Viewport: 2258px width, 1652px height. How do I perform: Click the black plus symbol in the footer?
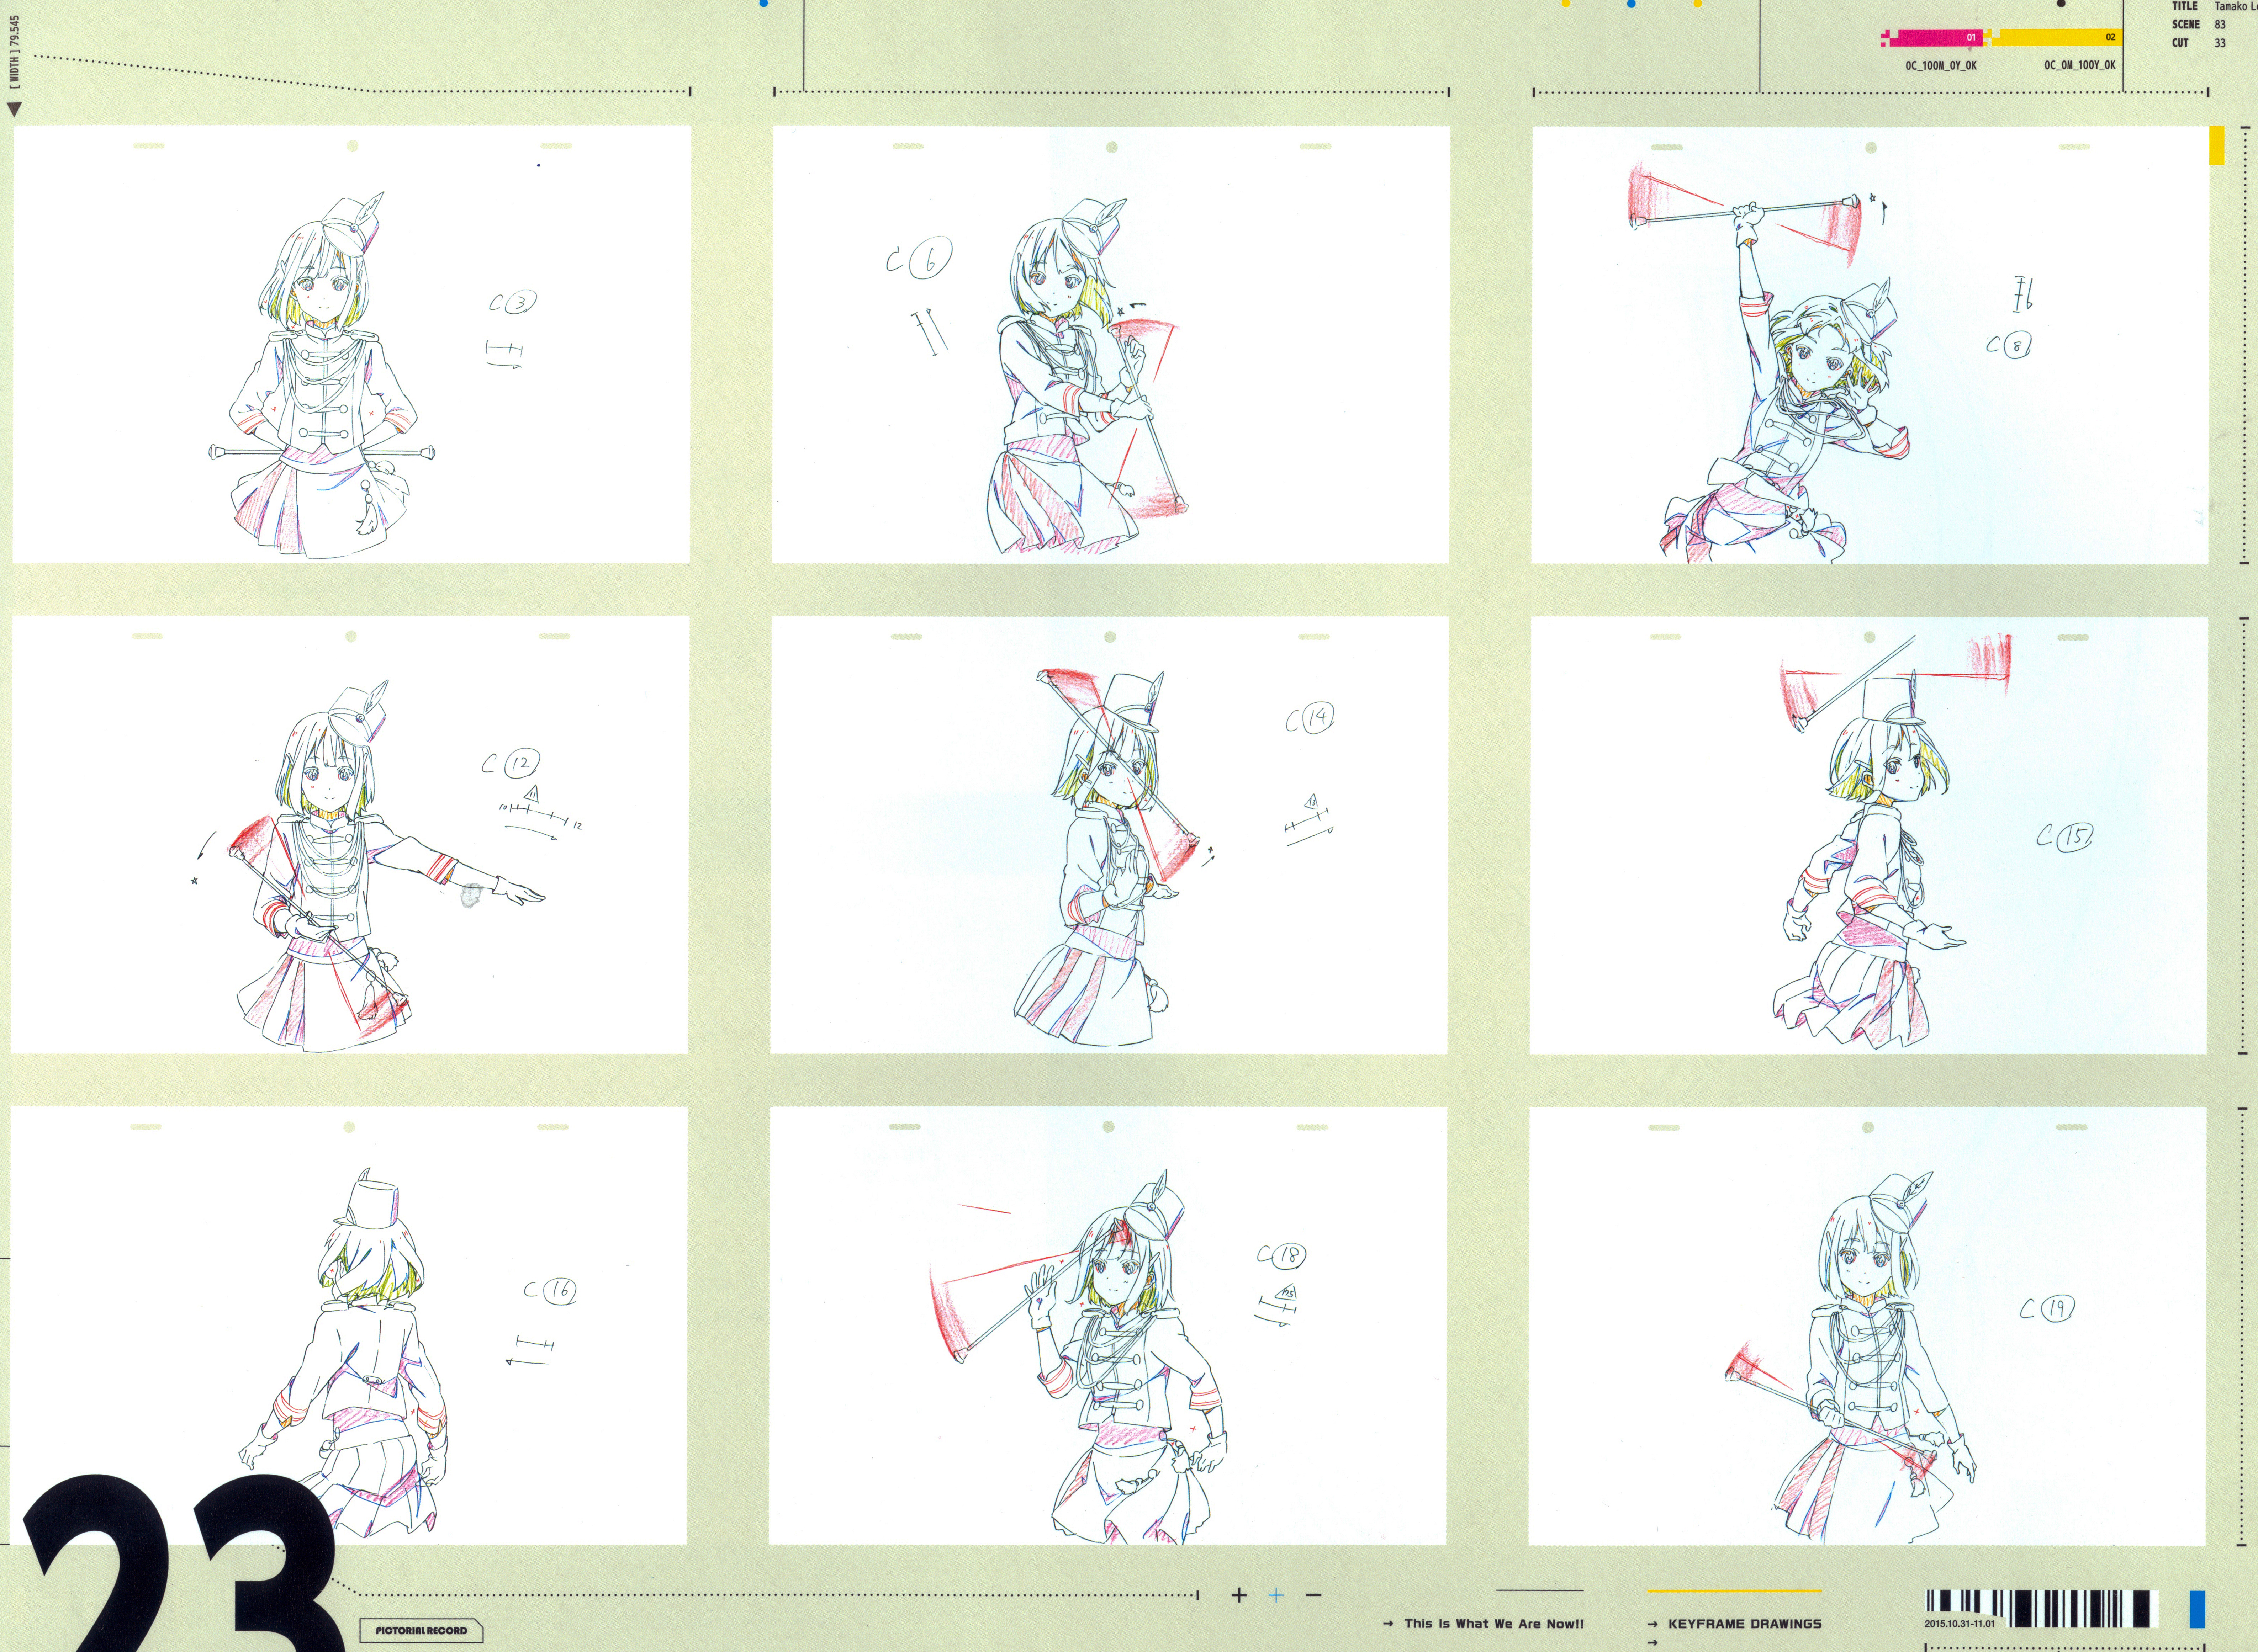click(1239, 1595)
